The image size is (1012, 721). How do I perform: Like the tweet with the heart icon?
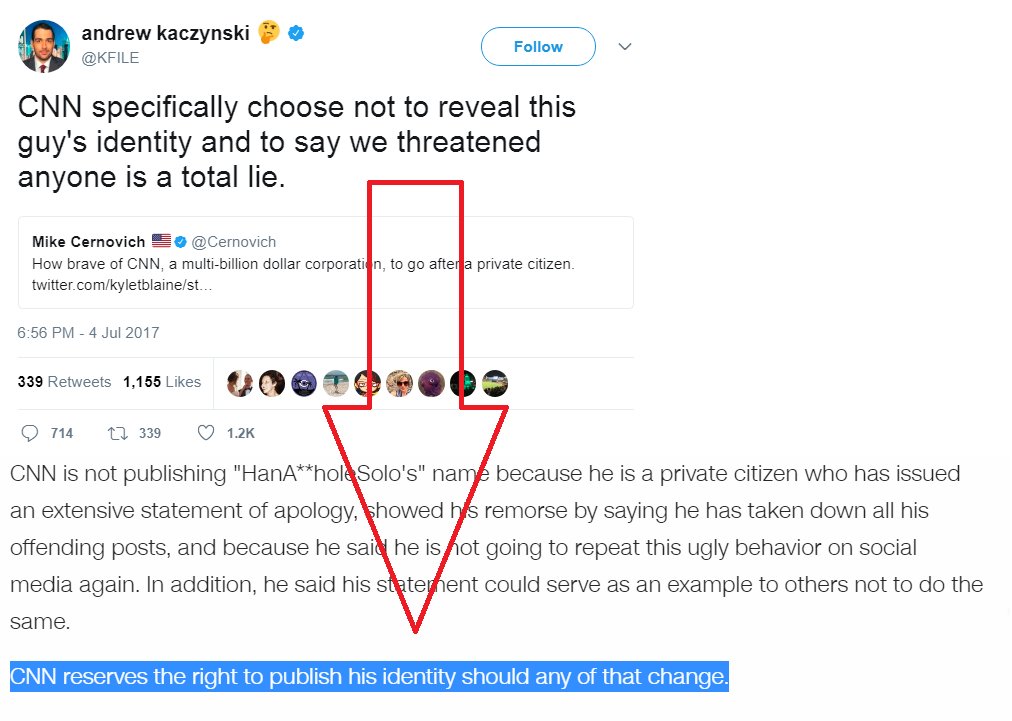(x=206, y=433)
